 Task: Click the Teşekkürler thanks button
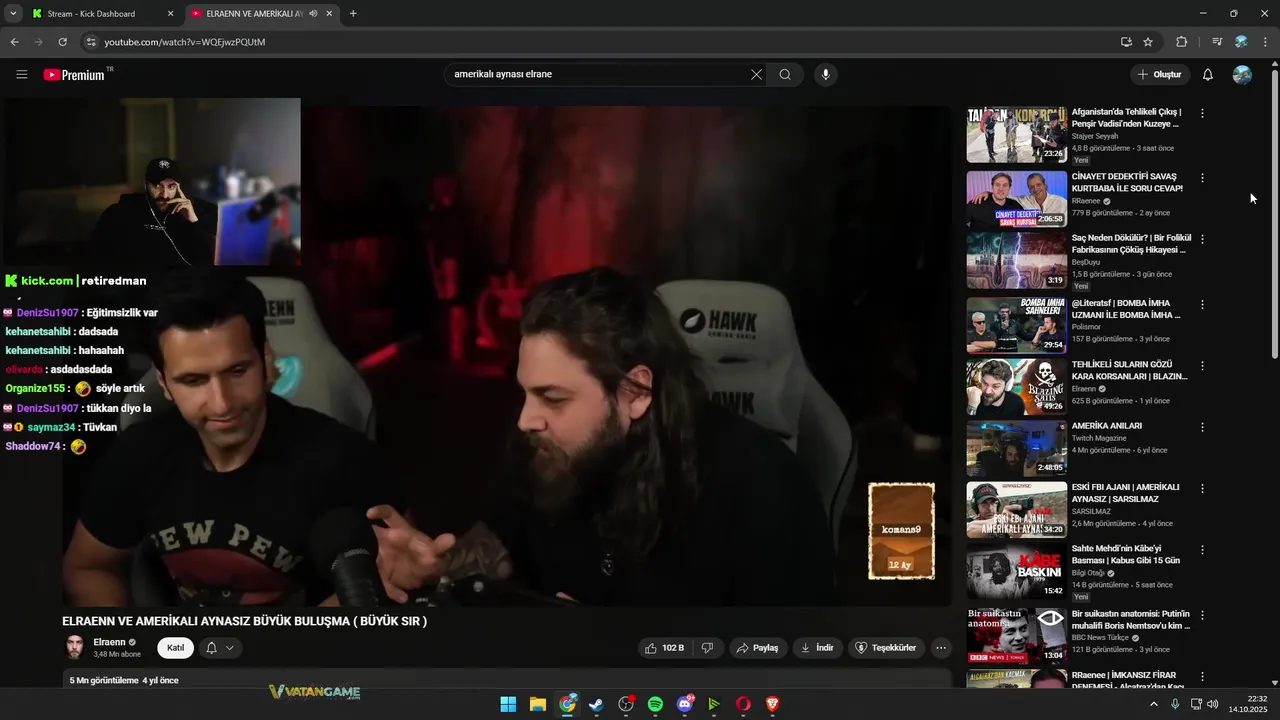pos(885,648)
